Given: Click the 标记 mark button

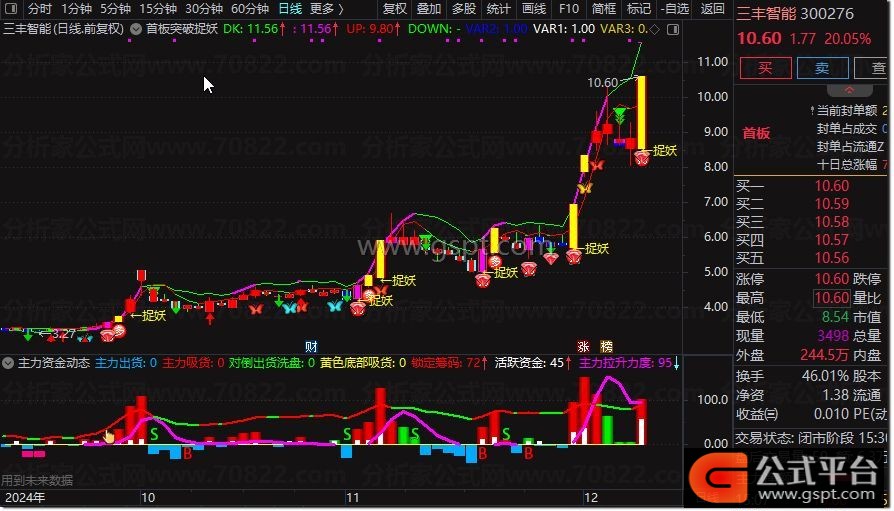Looking at the screenshot, I should (639, 9).
